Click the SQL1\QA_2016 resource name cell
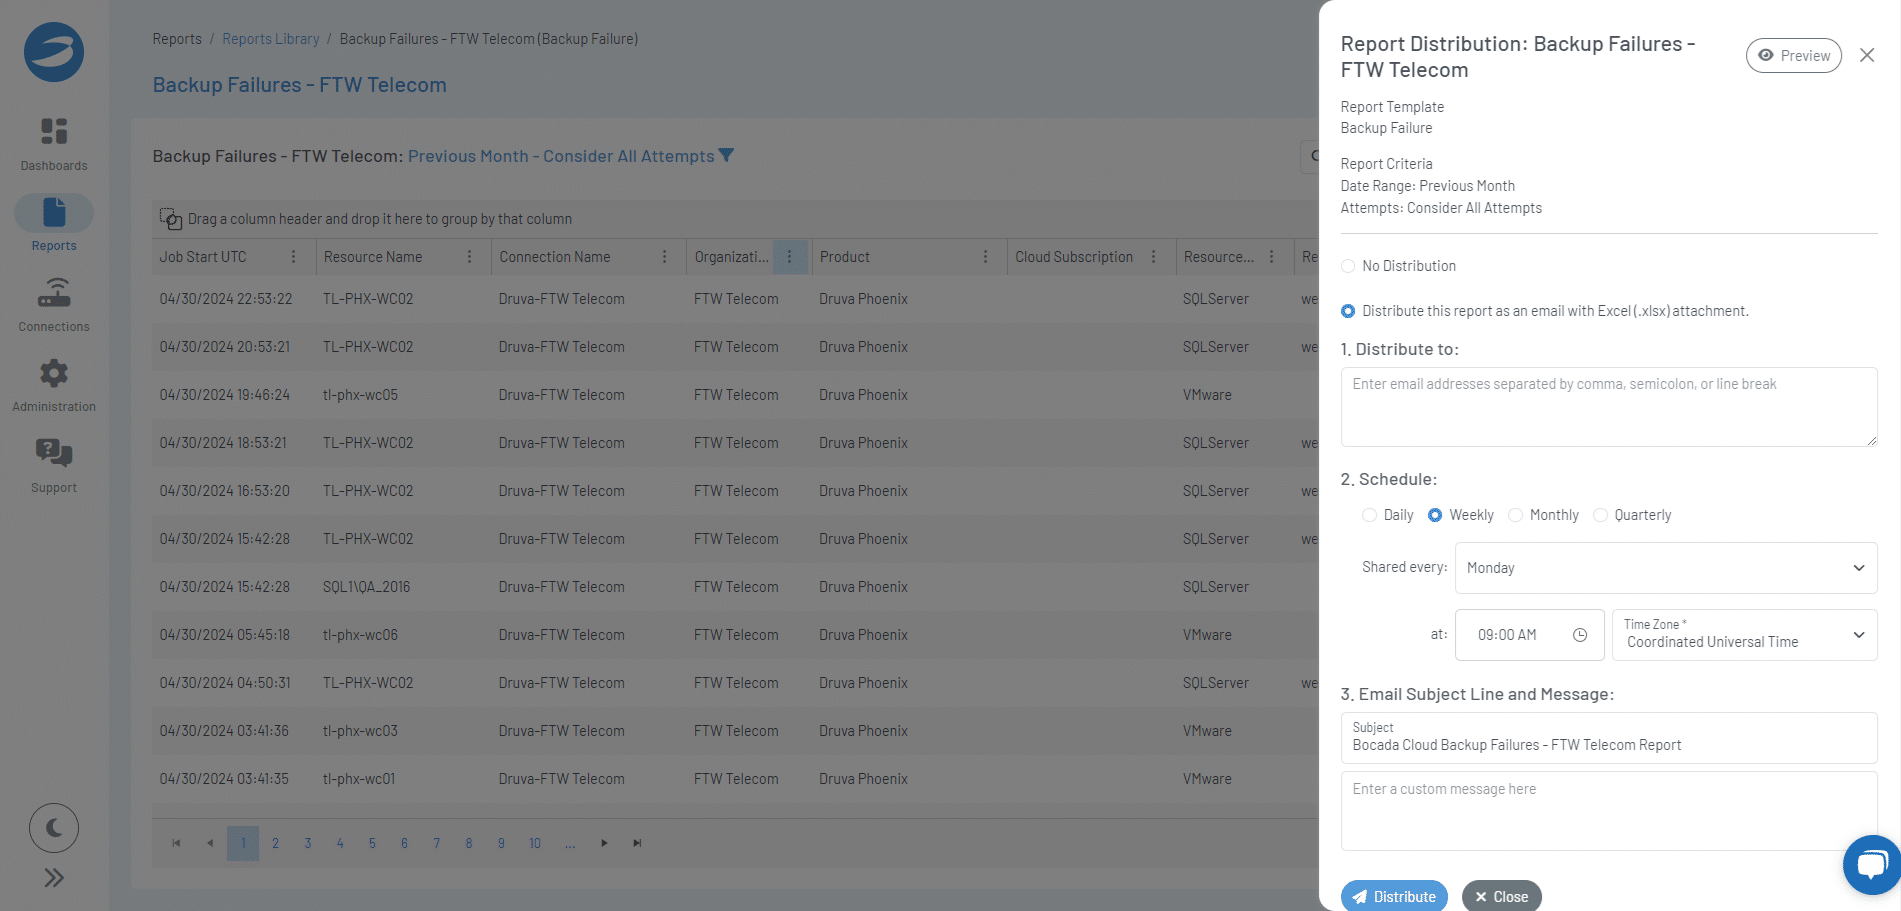 pos(367,587)
